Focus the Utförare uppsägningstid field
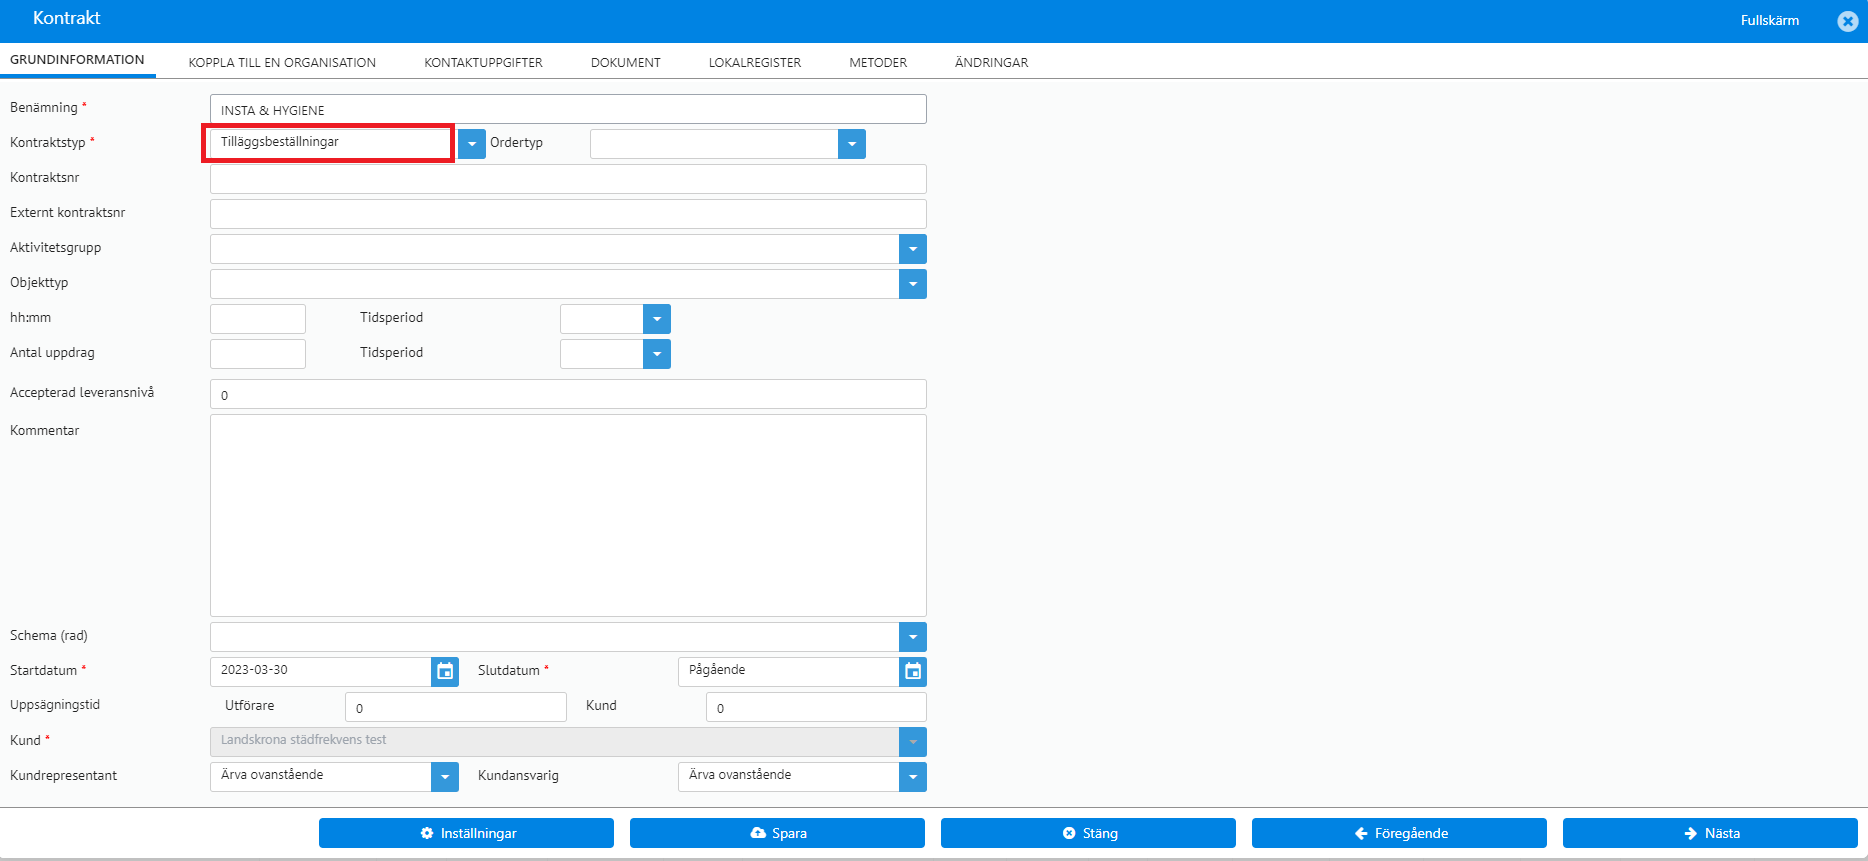This screenshot has width=1868, height=861. click(x=456, y=707)
